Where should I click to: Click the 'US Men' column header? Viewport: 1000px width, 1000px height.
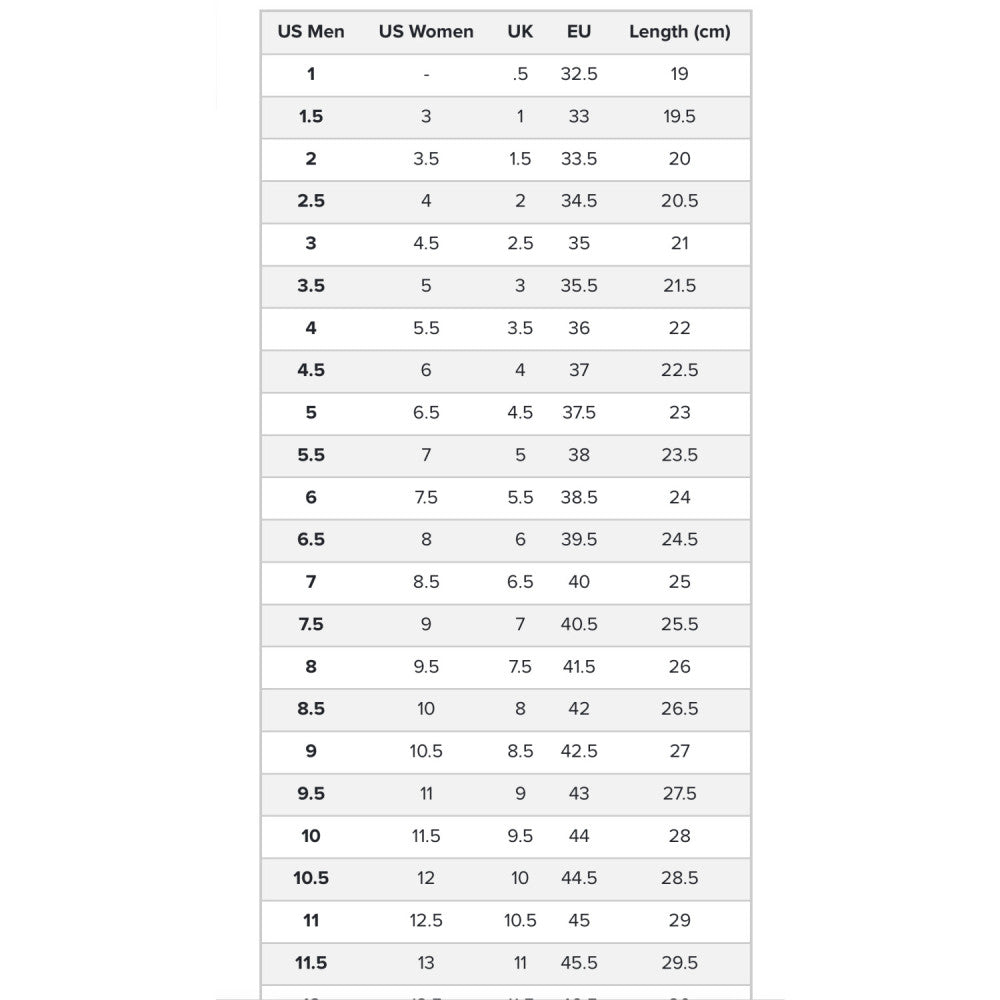311,32
